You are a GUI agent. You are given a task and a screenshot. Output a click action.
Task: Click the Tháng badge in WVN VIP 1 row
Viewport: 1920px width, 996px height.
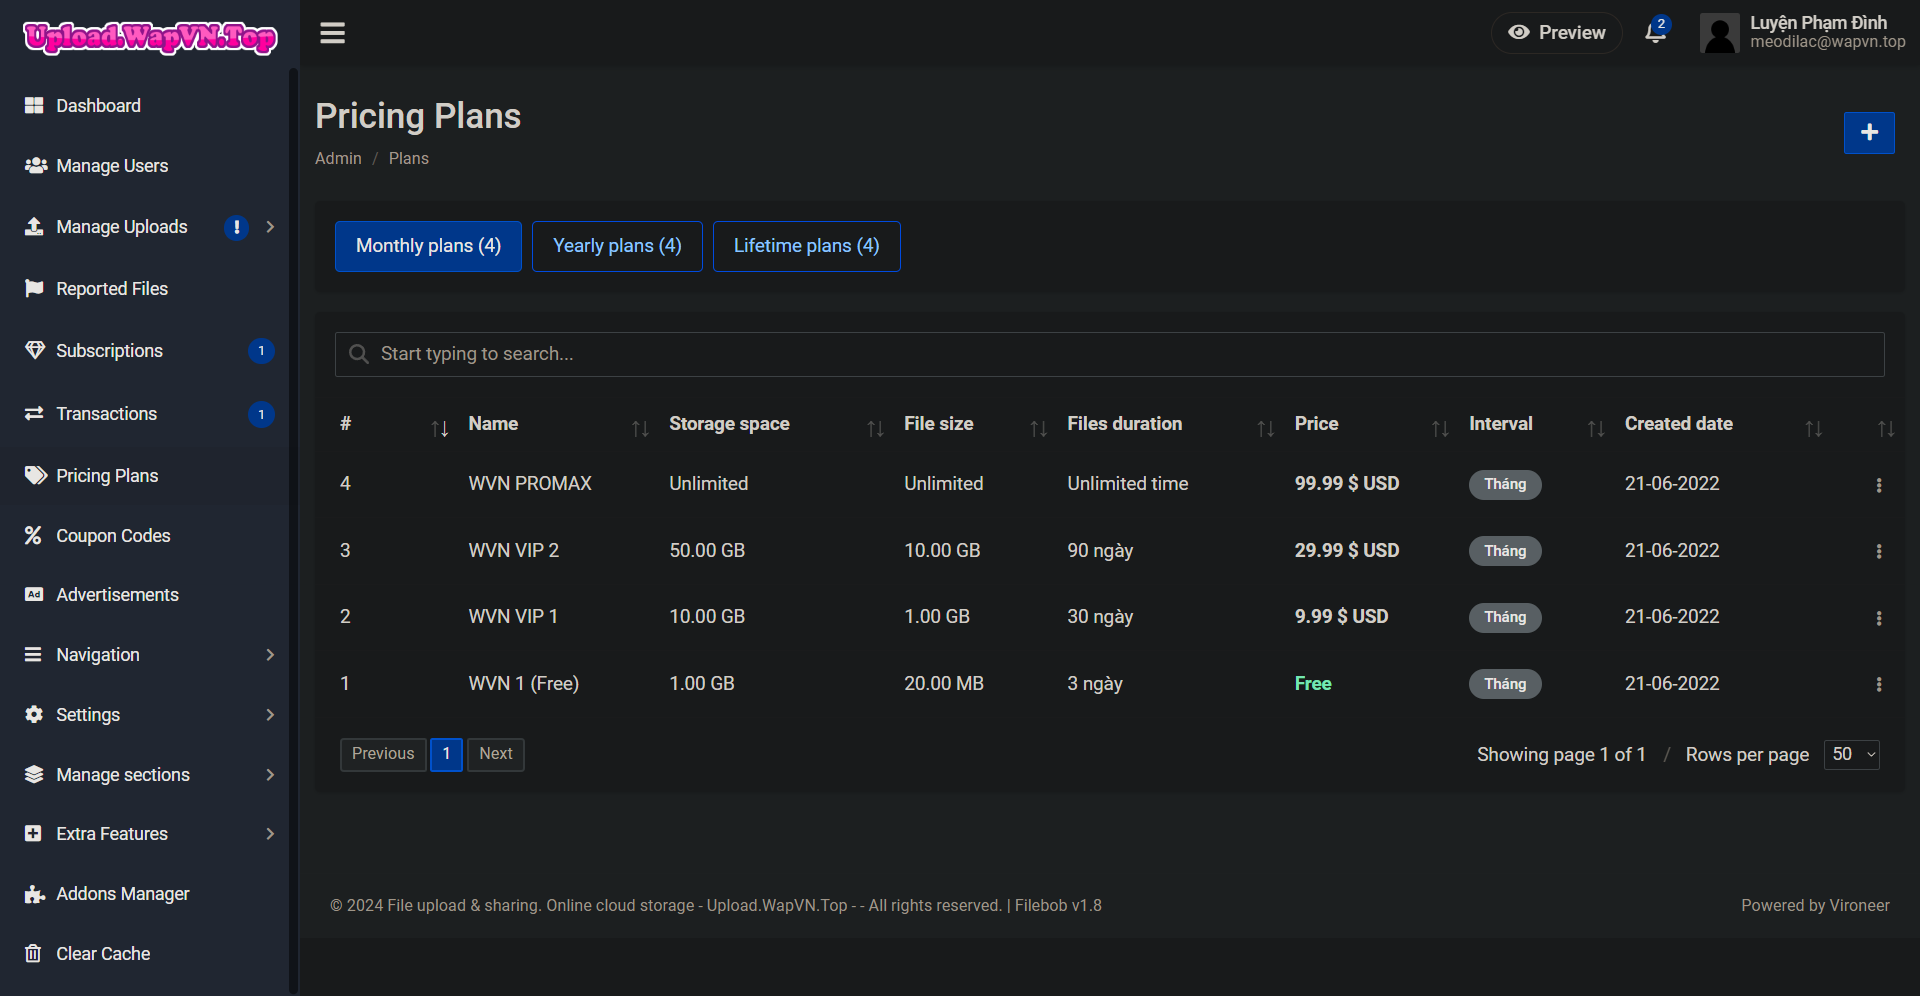tap(1505, 618)
